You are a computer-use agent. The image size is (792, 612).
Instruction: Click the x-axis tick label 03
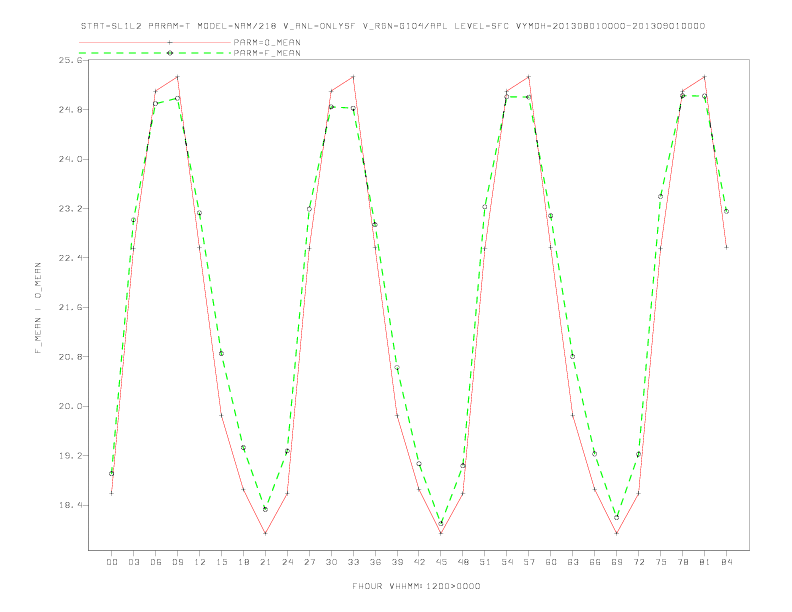[133, 562]
